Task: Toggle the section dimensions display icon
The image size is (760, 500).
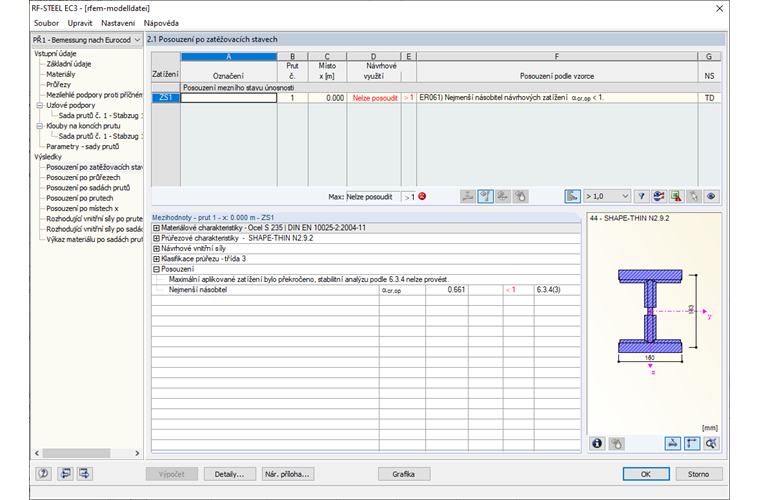Action: pos(673,443)
